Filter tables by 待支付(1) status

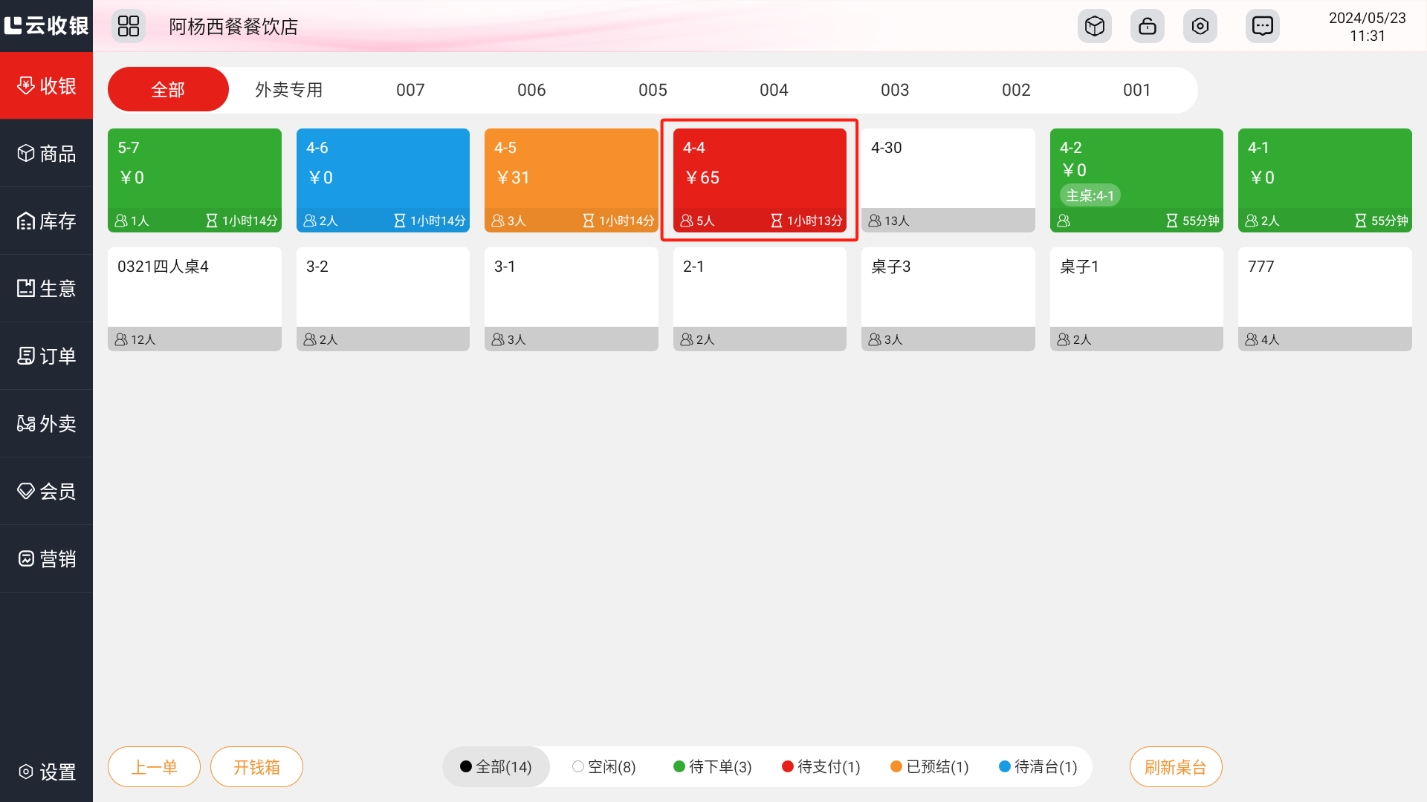pos(821,767)
